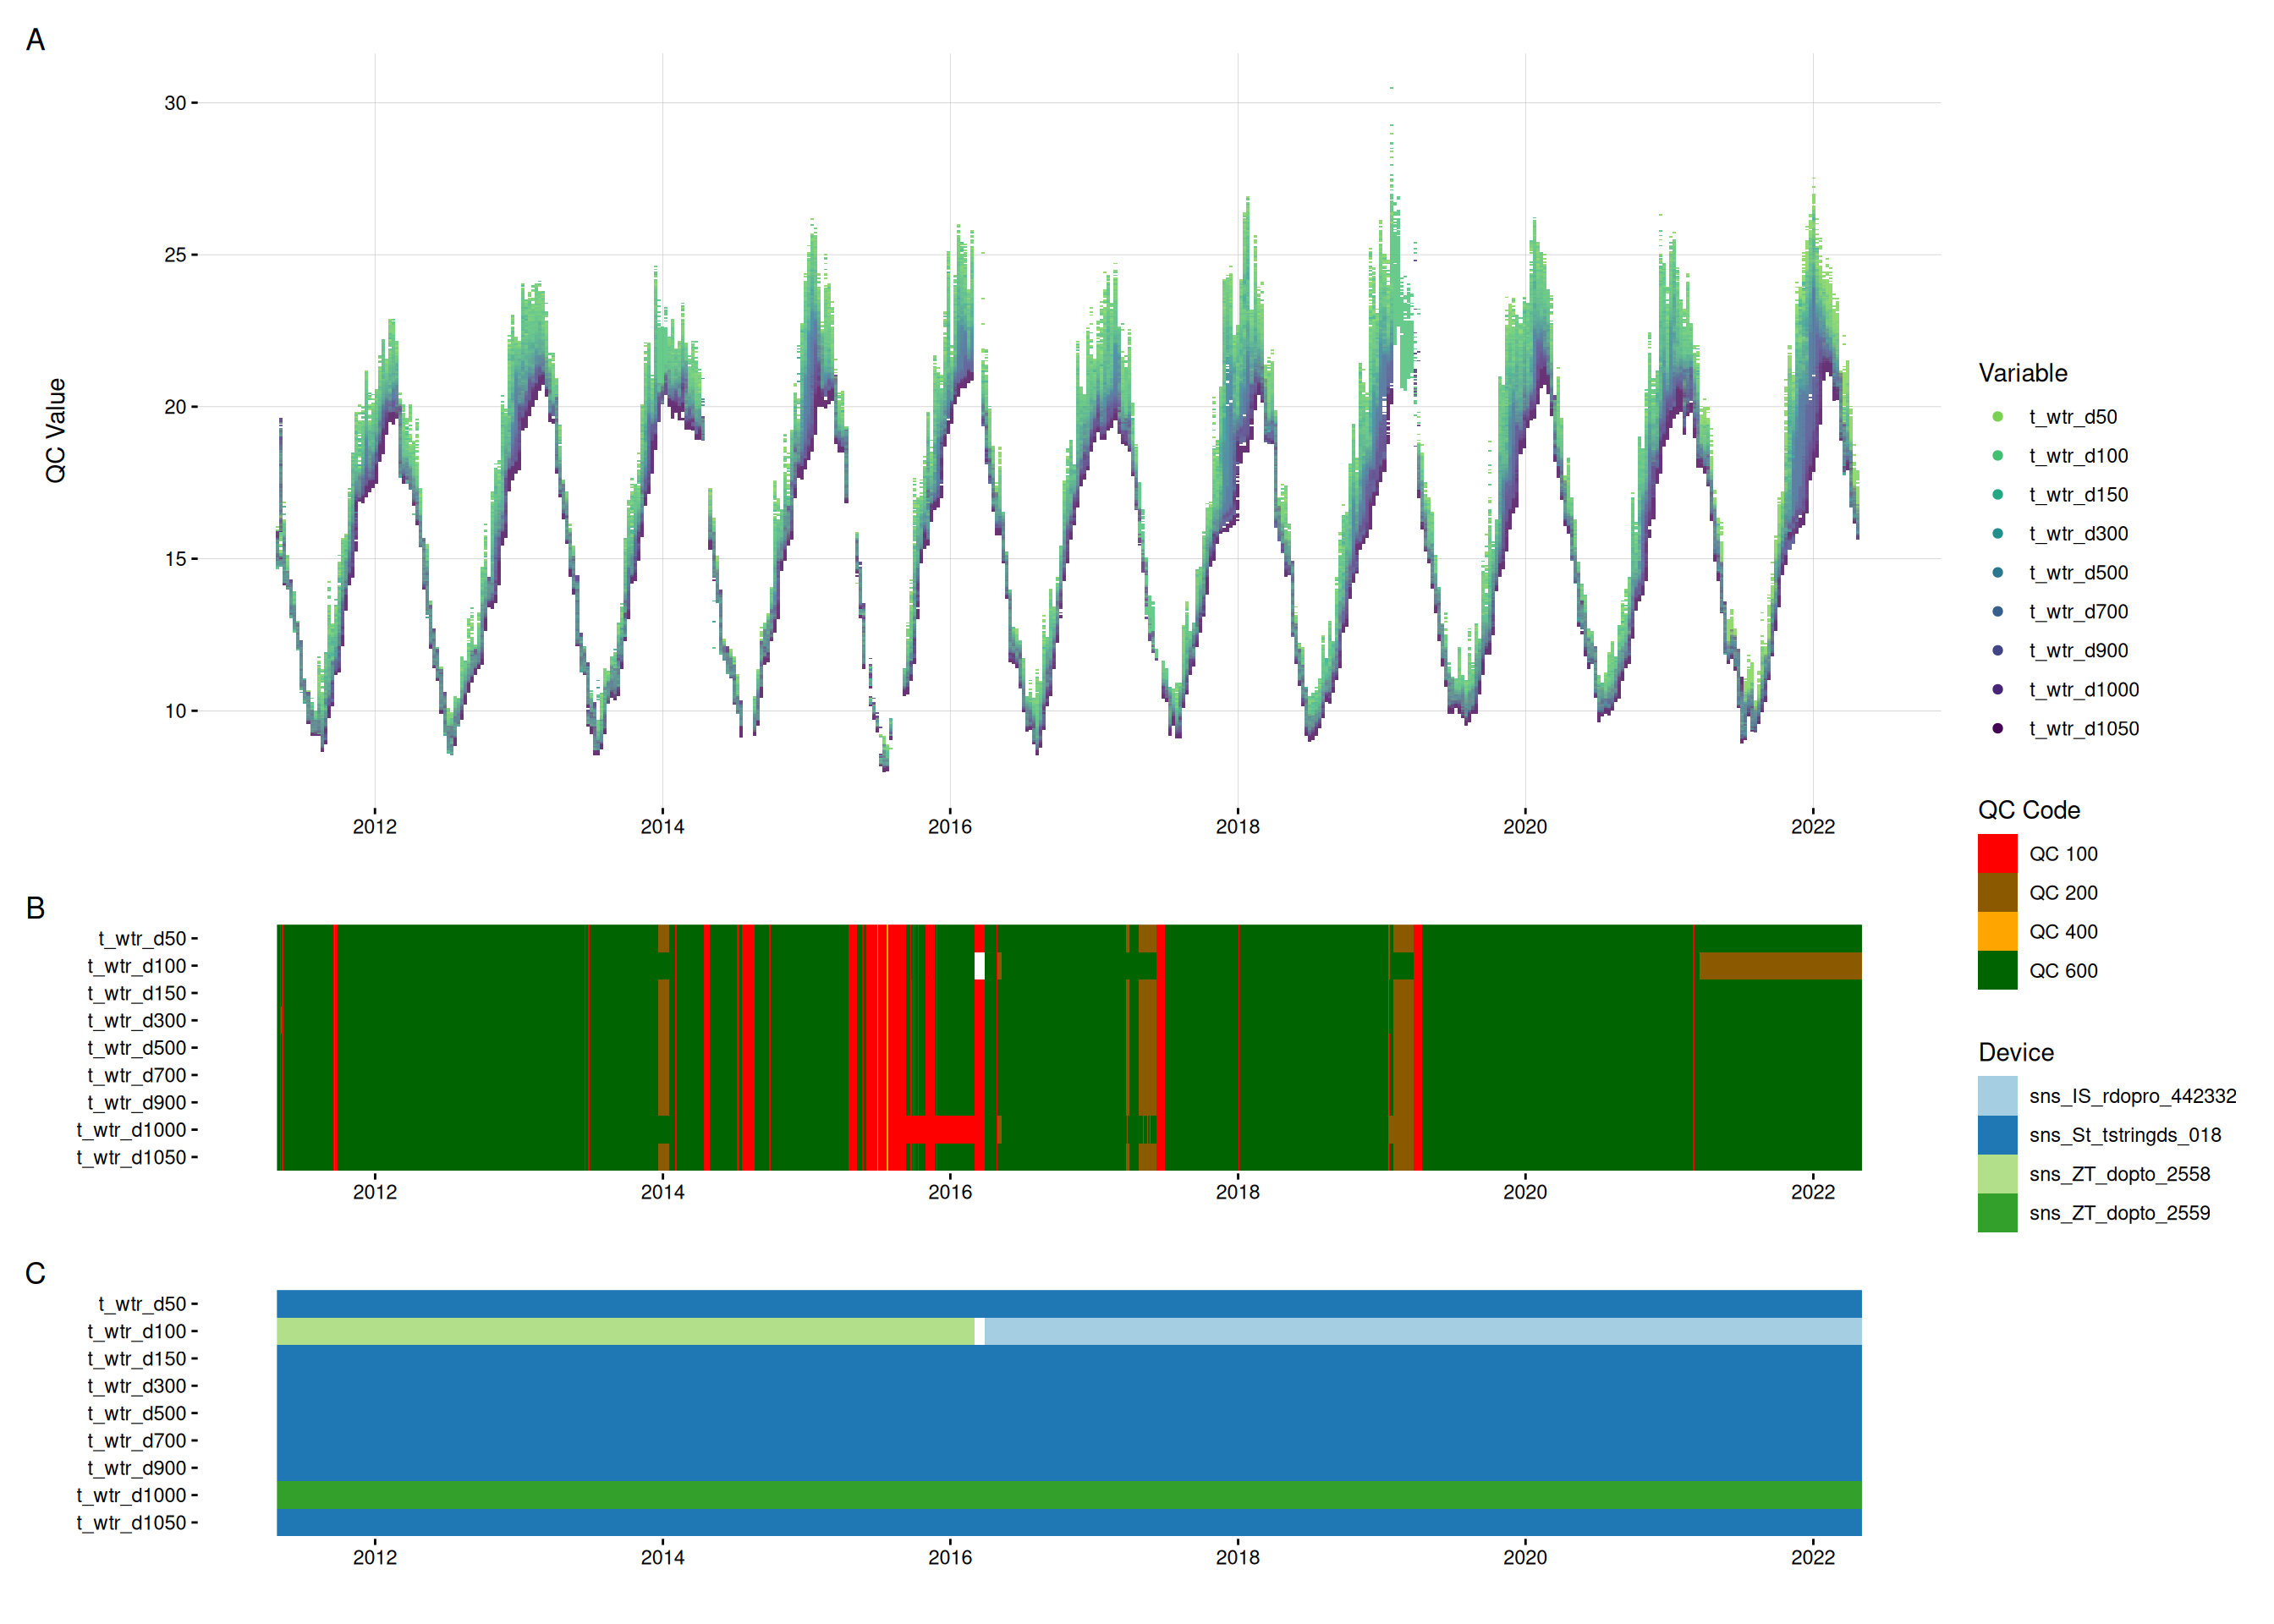
Task: Click the QC Value y-axis title
Action: click(56, 430)
